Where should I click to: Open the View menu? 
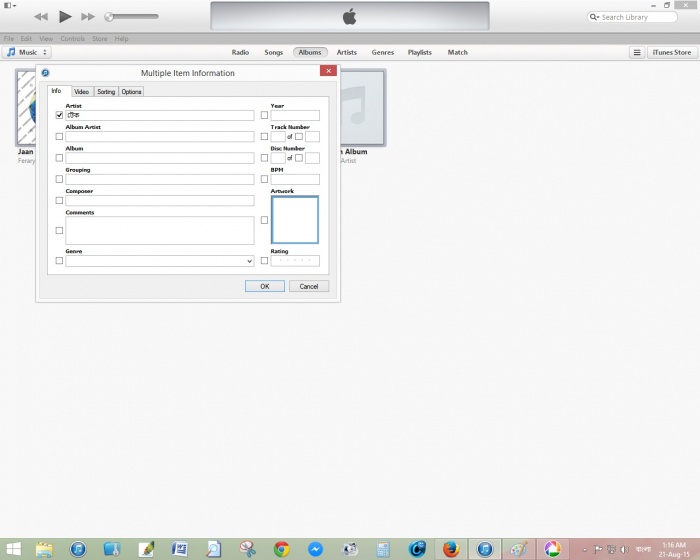[x=46, y=39]
